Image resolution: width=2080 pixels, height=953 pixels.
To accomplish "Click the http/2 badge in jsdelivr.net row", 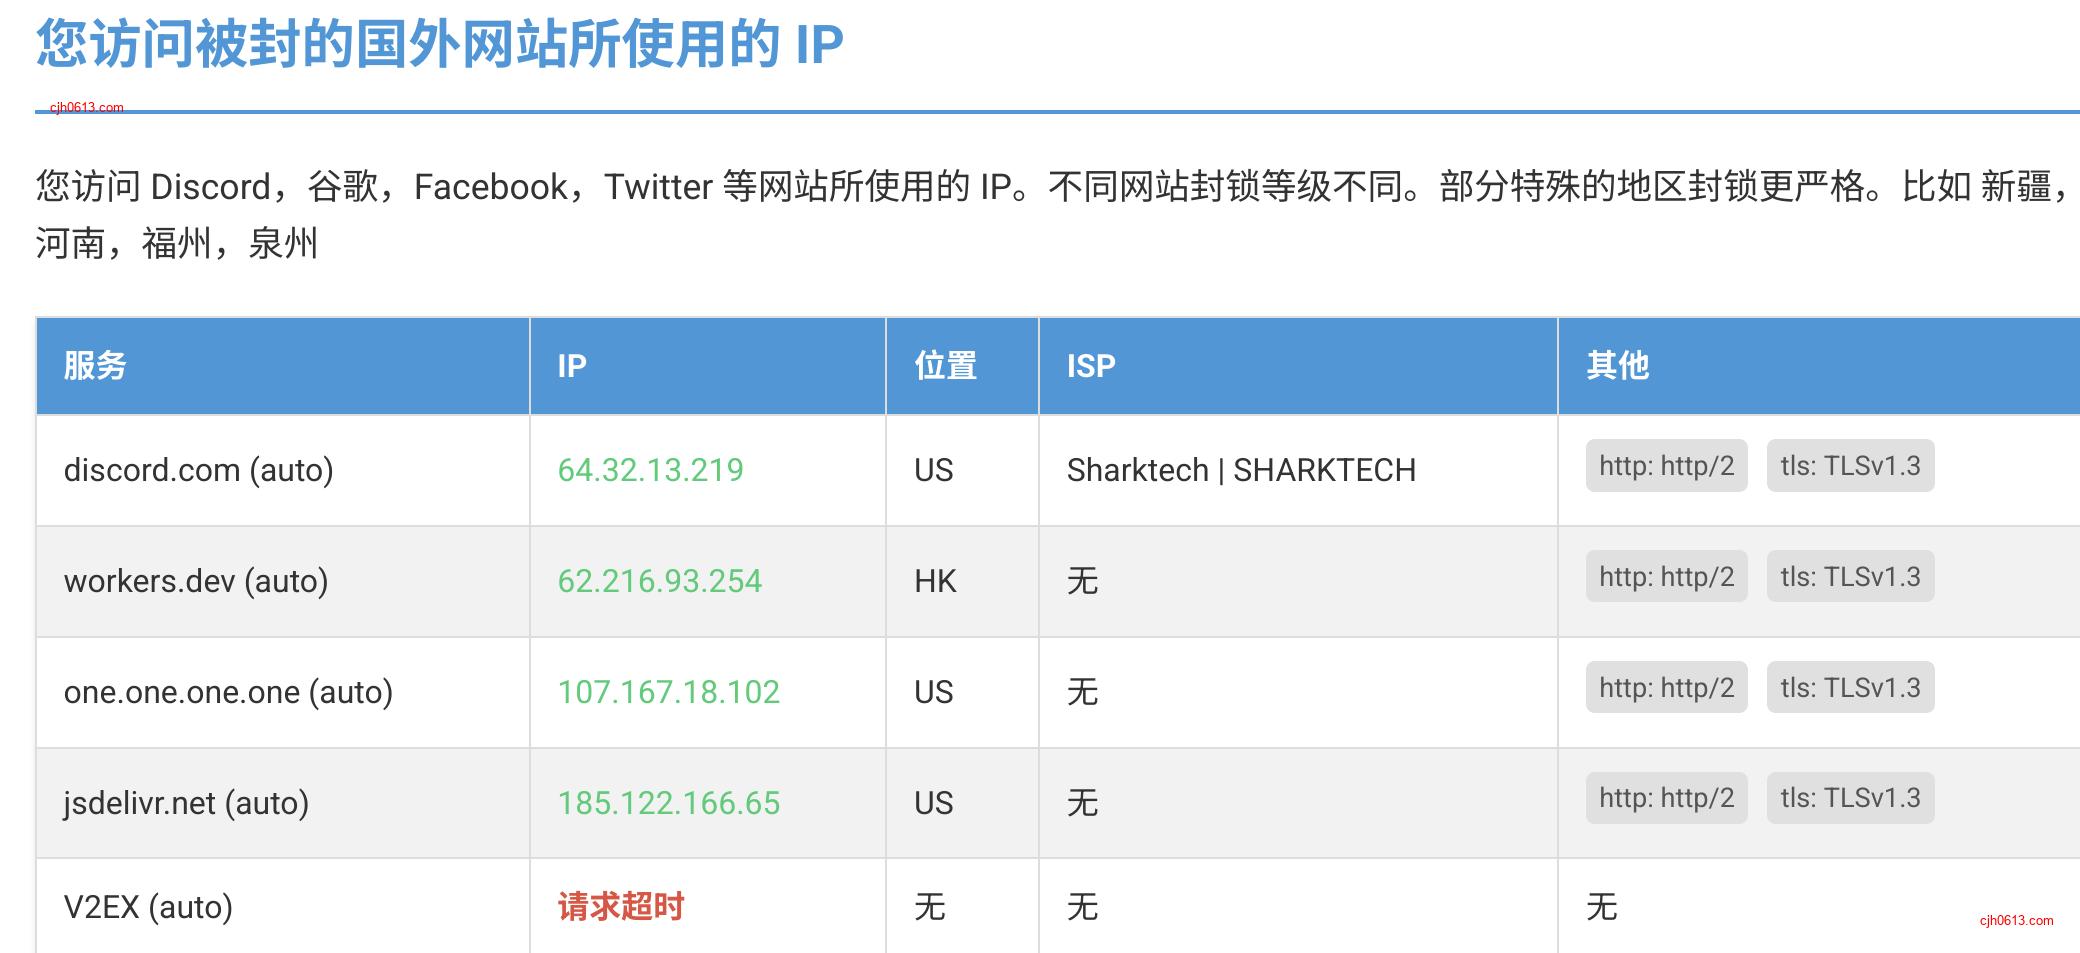I will tap(1666, 798).
